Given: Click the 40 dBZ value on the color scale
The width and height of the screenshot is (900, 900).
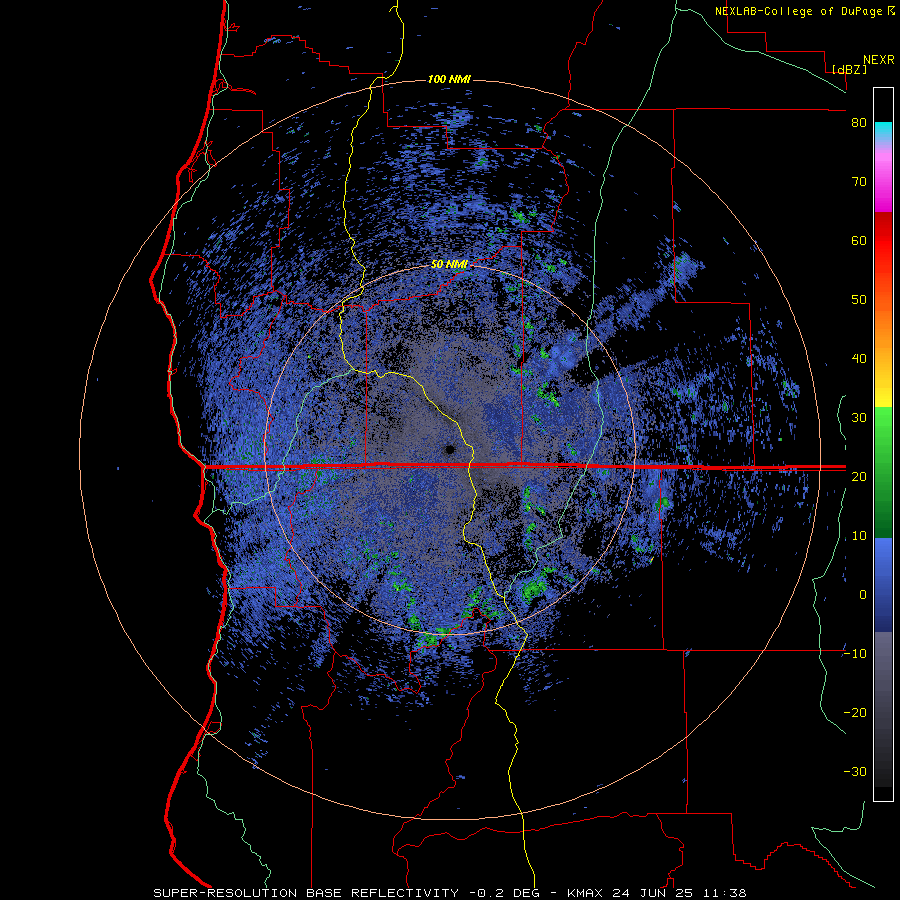Looking at the screenshot, I should point(859,359).
